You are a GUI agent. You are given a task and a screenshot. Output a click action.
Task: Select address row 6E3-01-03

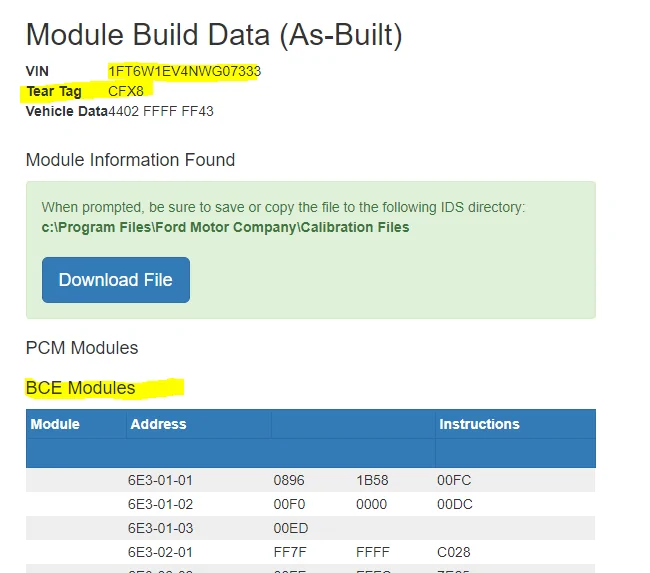tap(160, 528)
